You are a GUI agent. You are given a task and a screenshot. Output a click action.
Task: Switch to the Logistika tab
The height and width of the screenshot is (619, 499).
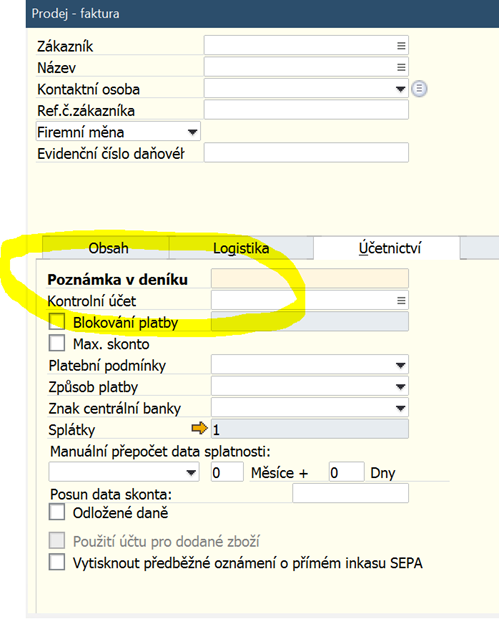click(x=241, y=248)
